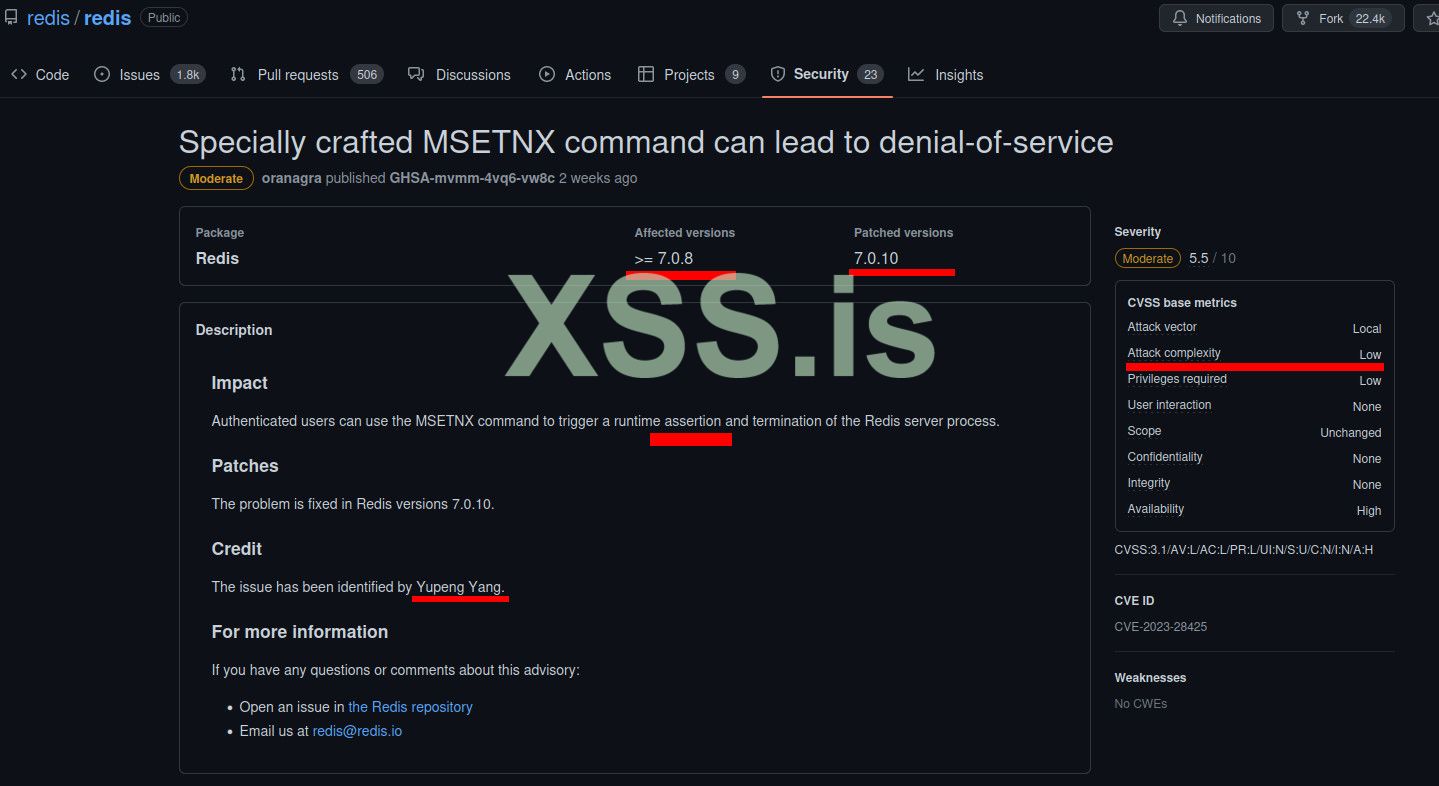Click the redis@redis.io email link

click(x=357, y=731)
